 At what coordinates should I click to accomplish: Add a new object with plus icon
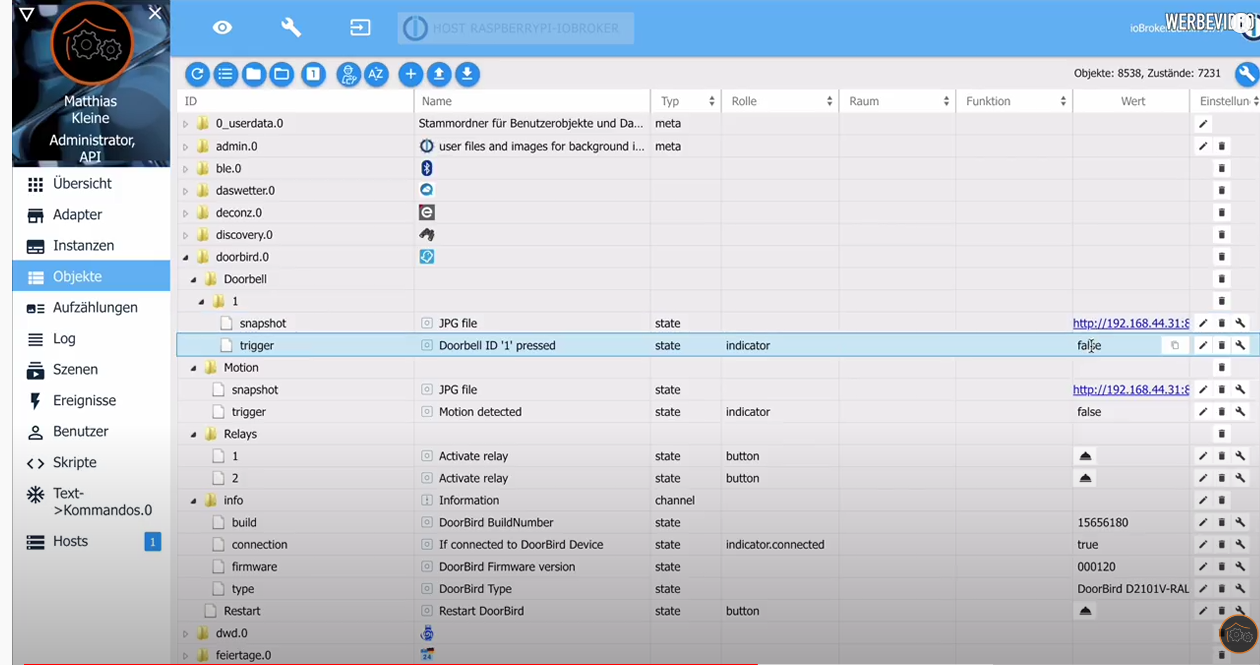410,74
